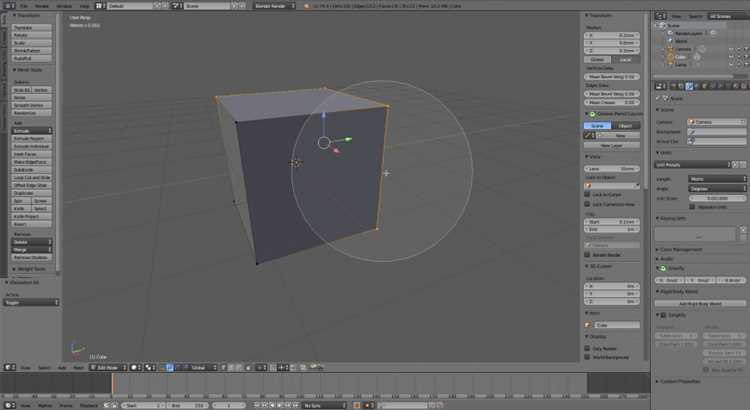Click the Blender logo icon in info bar
The height and width of the screenshot is (410, 750).
307,6
